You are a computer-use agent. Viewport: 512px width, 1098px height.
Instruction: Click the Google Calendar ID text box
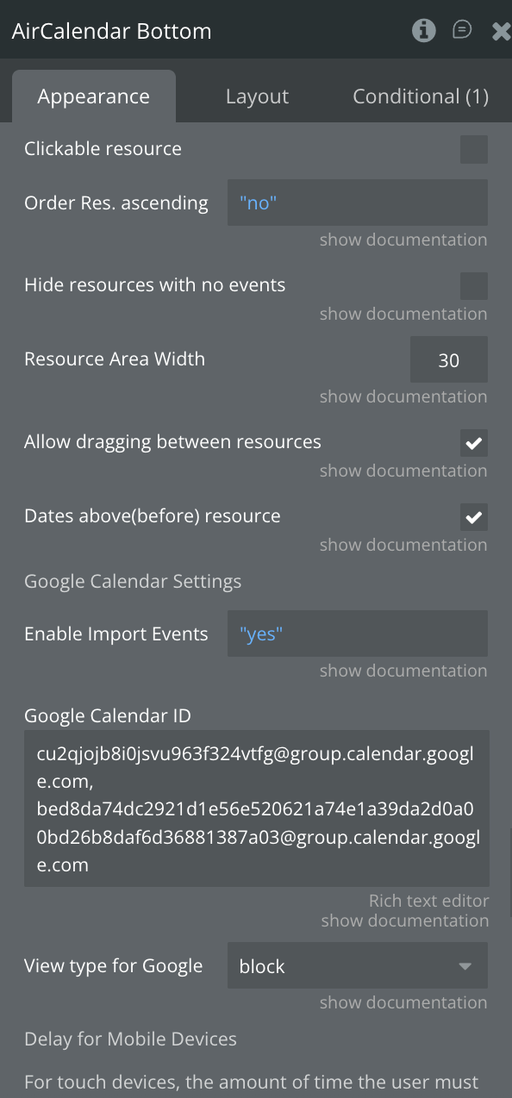[x=256, y=809]
